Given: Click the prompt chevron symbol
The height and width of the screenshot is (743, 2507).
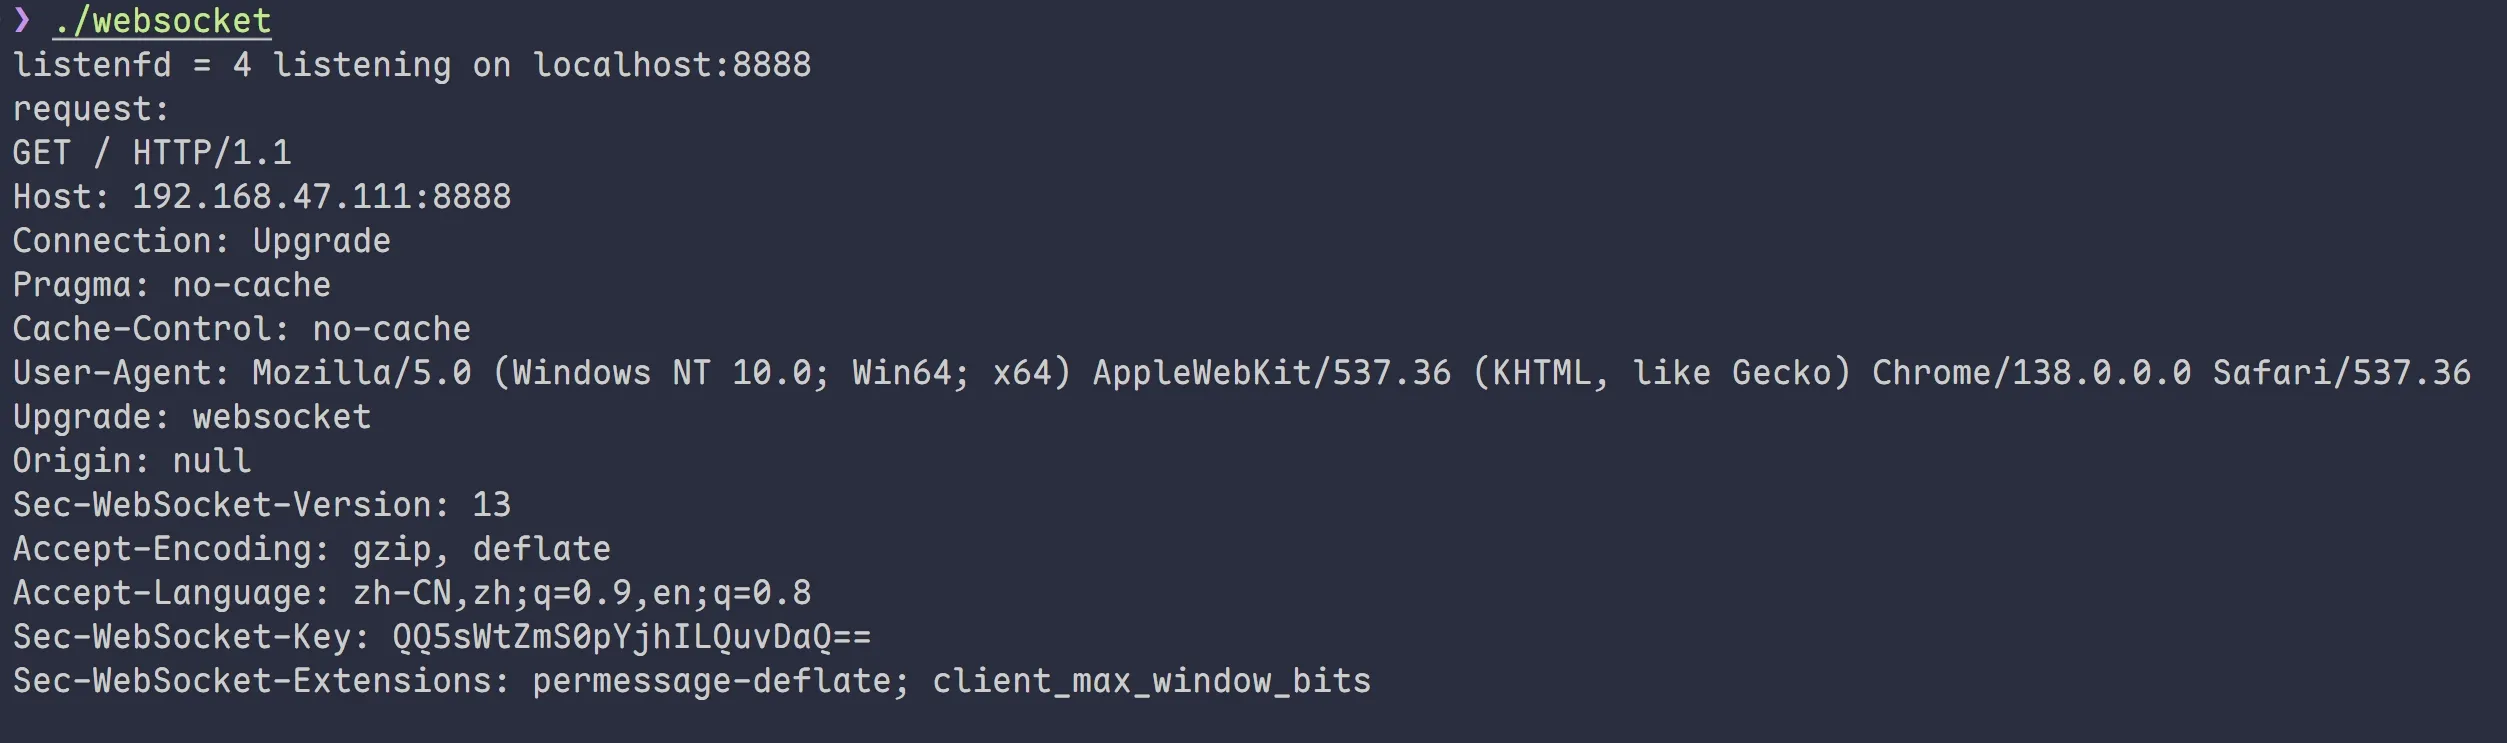Looking at the screenshot, I should click(x=22, y=20).
